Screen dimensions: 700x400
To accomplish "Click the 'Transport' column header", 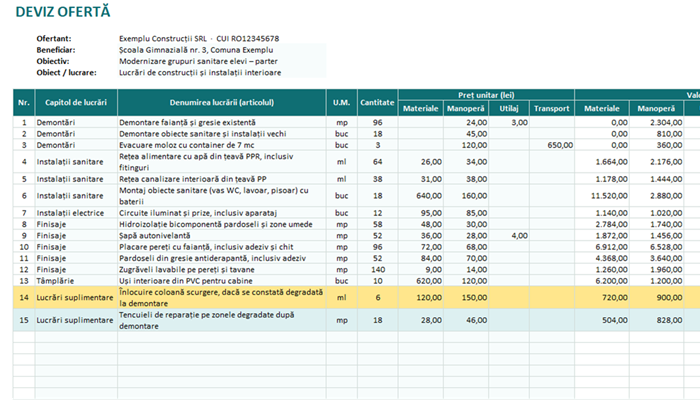I will tap(552, 108).
